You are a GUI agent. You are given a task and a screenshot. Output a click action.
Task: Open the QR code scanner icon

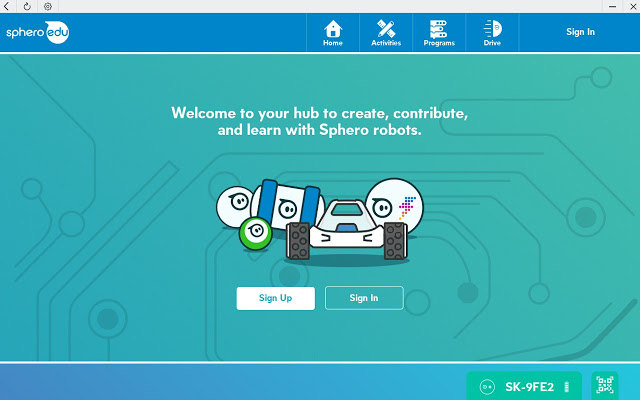(605, 385)
